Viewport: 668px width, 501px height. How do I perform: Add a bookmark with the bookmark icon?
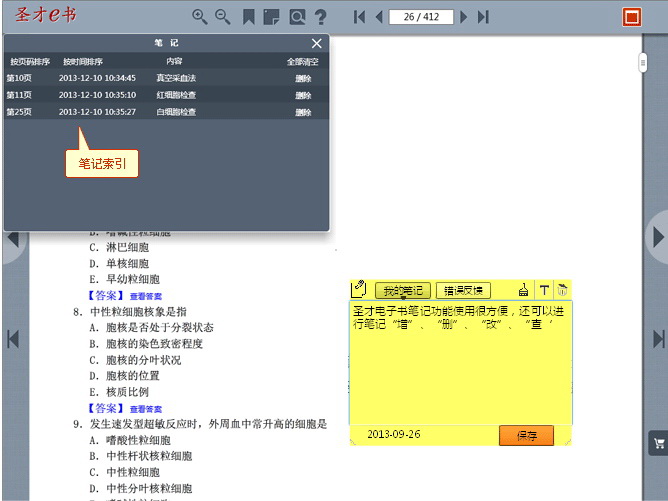pyautogui.click(x=248, y=17)
